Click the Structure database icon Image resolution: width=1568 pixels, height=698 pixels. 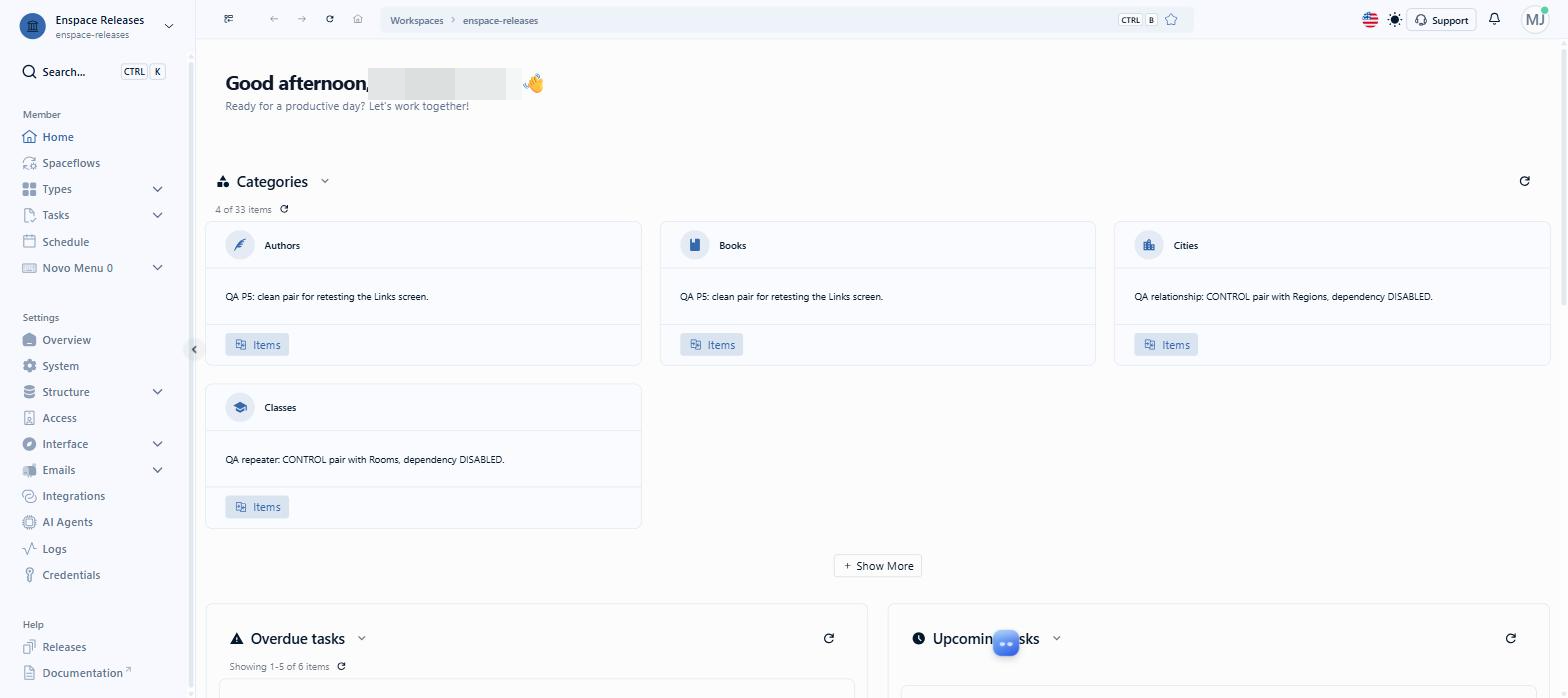(30, 392)
